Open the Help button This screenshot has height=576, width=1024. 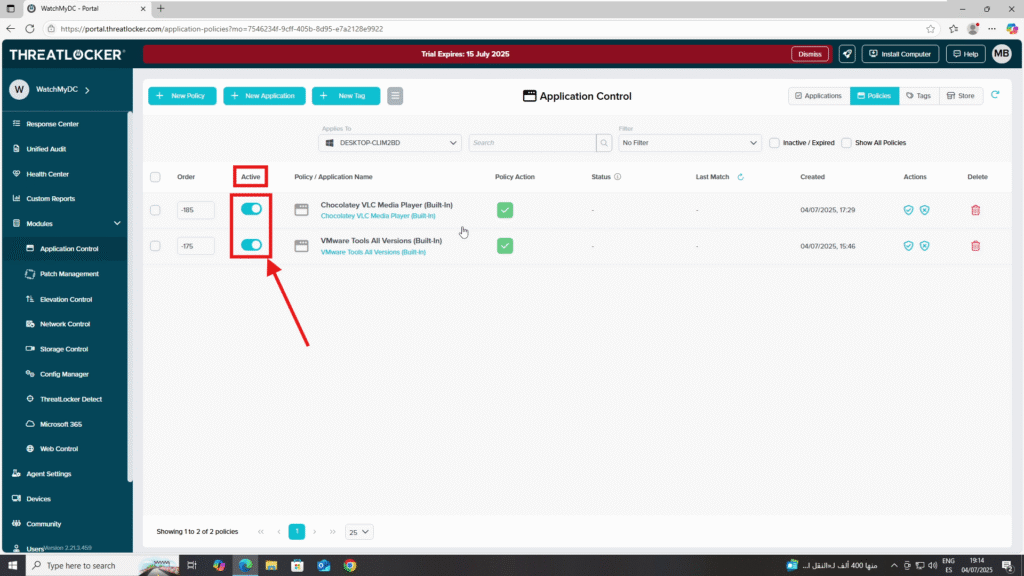(965, 54)
